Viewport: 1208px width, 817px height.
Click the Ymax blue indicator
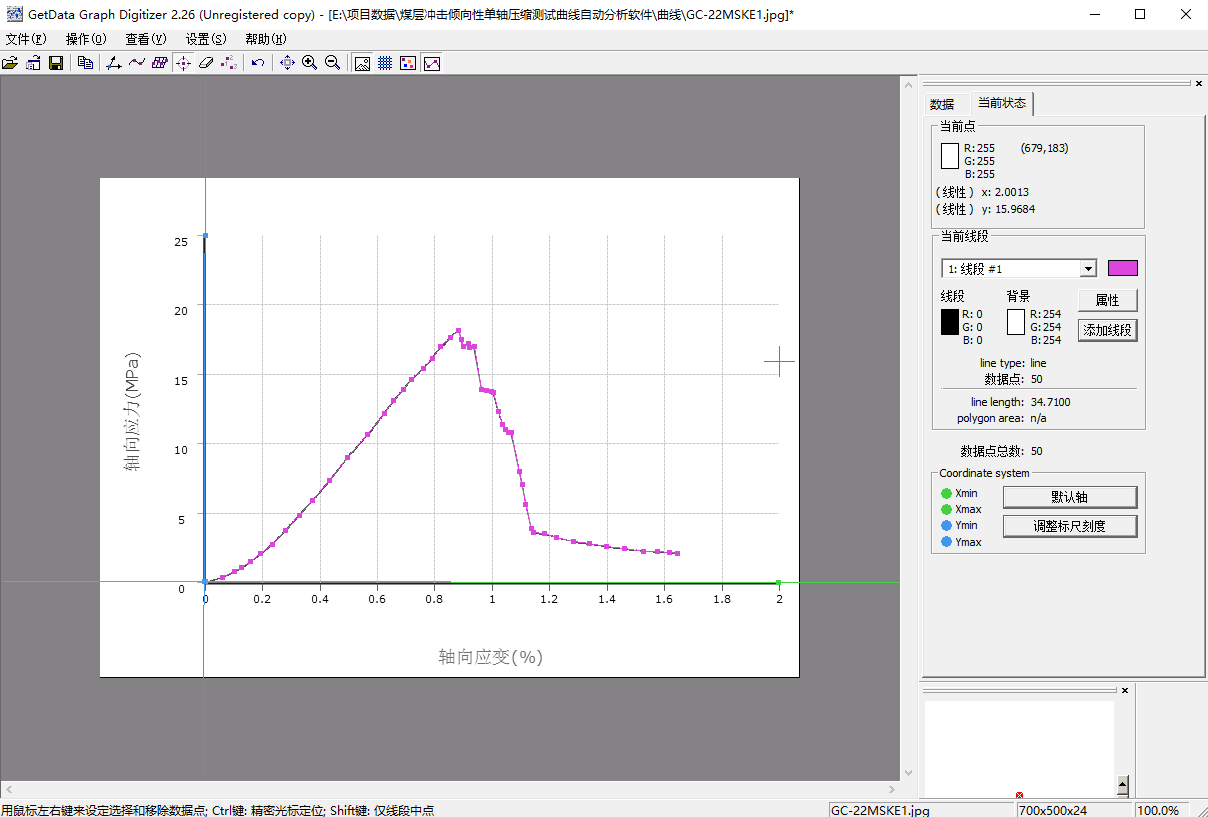pyautogui.click(x=946, y=542)
